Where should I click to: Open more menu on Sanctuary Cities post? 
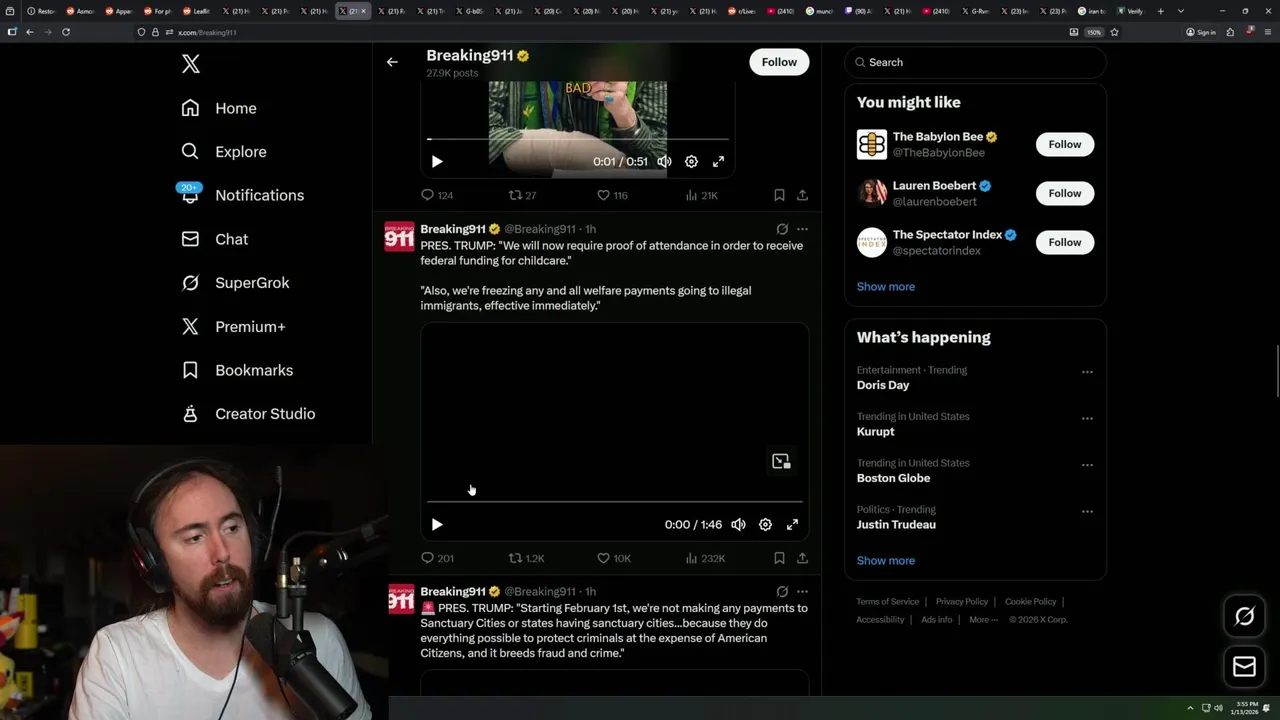click(802, 591)
